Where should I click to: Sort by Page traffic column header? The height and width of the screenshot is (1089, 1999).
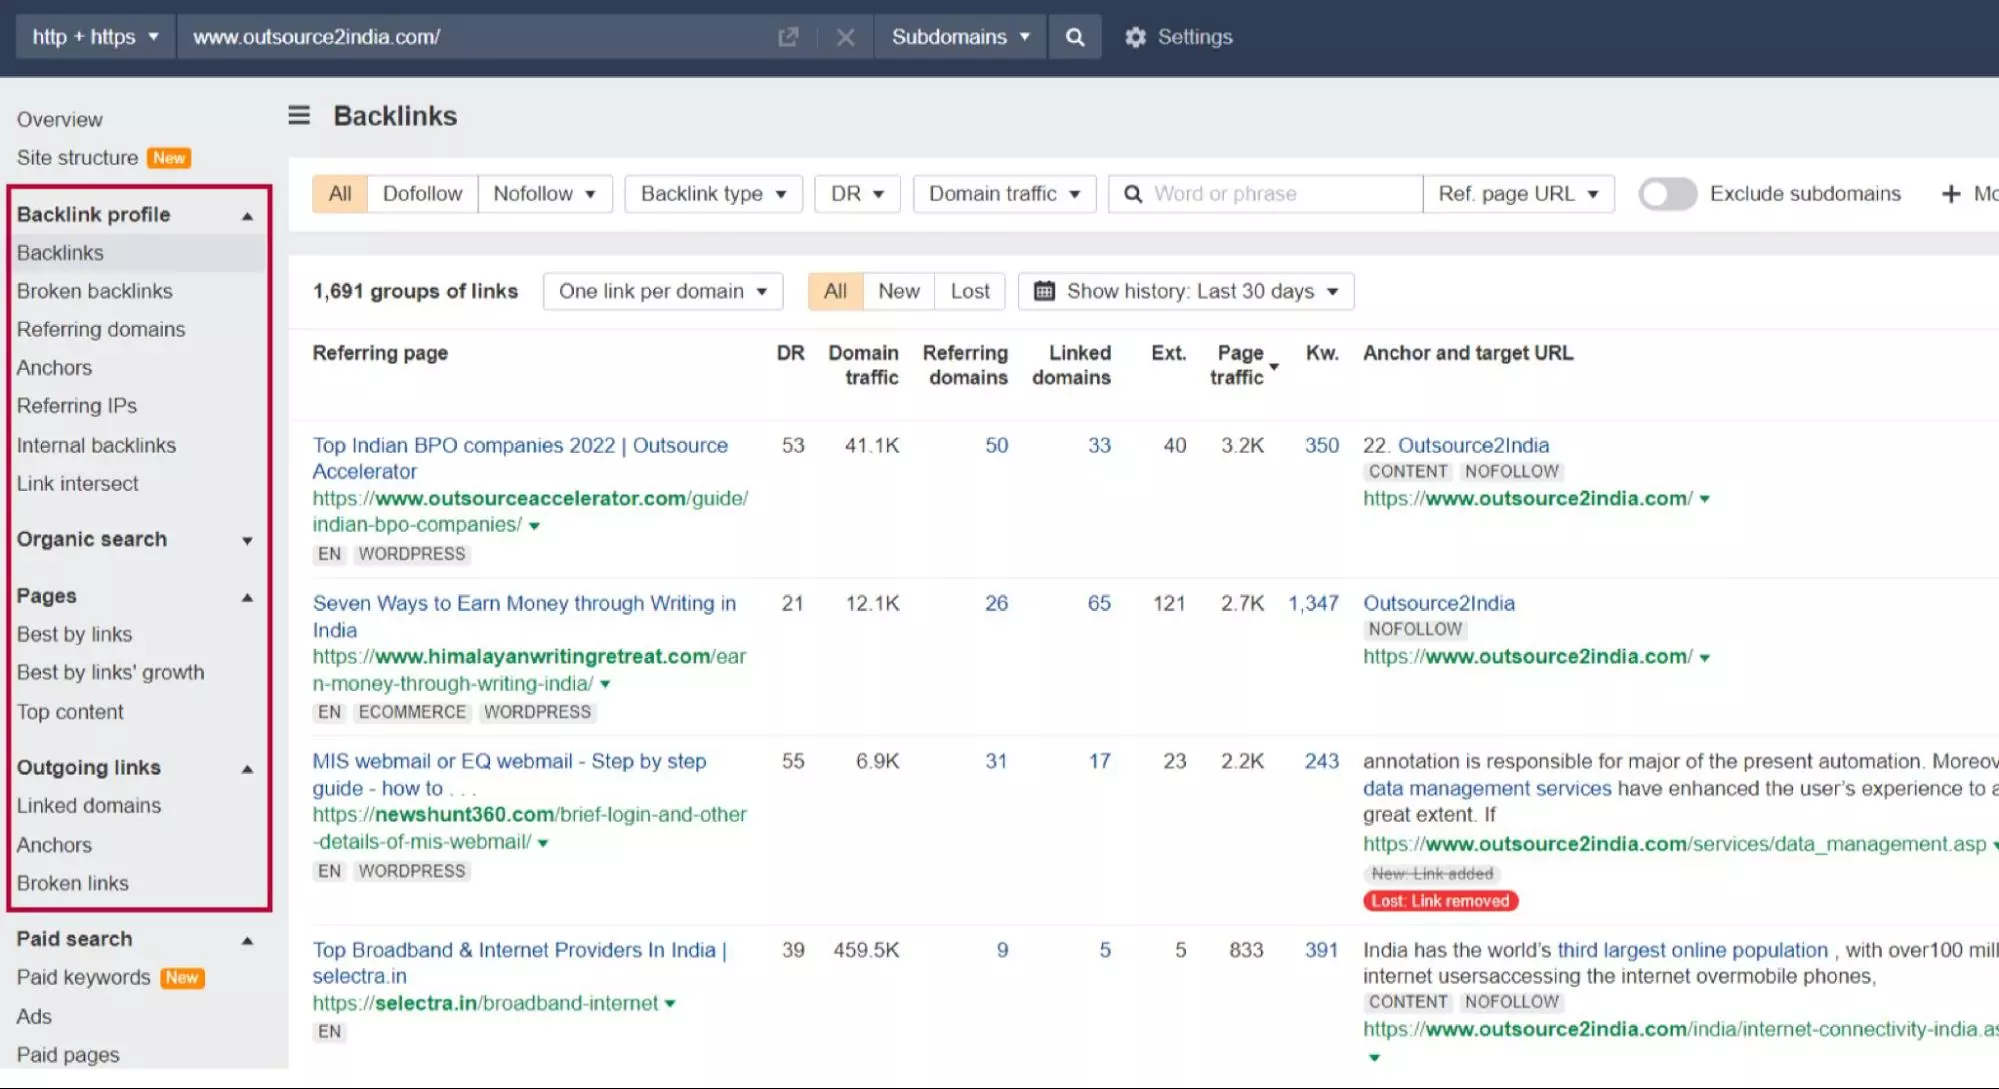pyautogui.click(x=1240, y=365)
